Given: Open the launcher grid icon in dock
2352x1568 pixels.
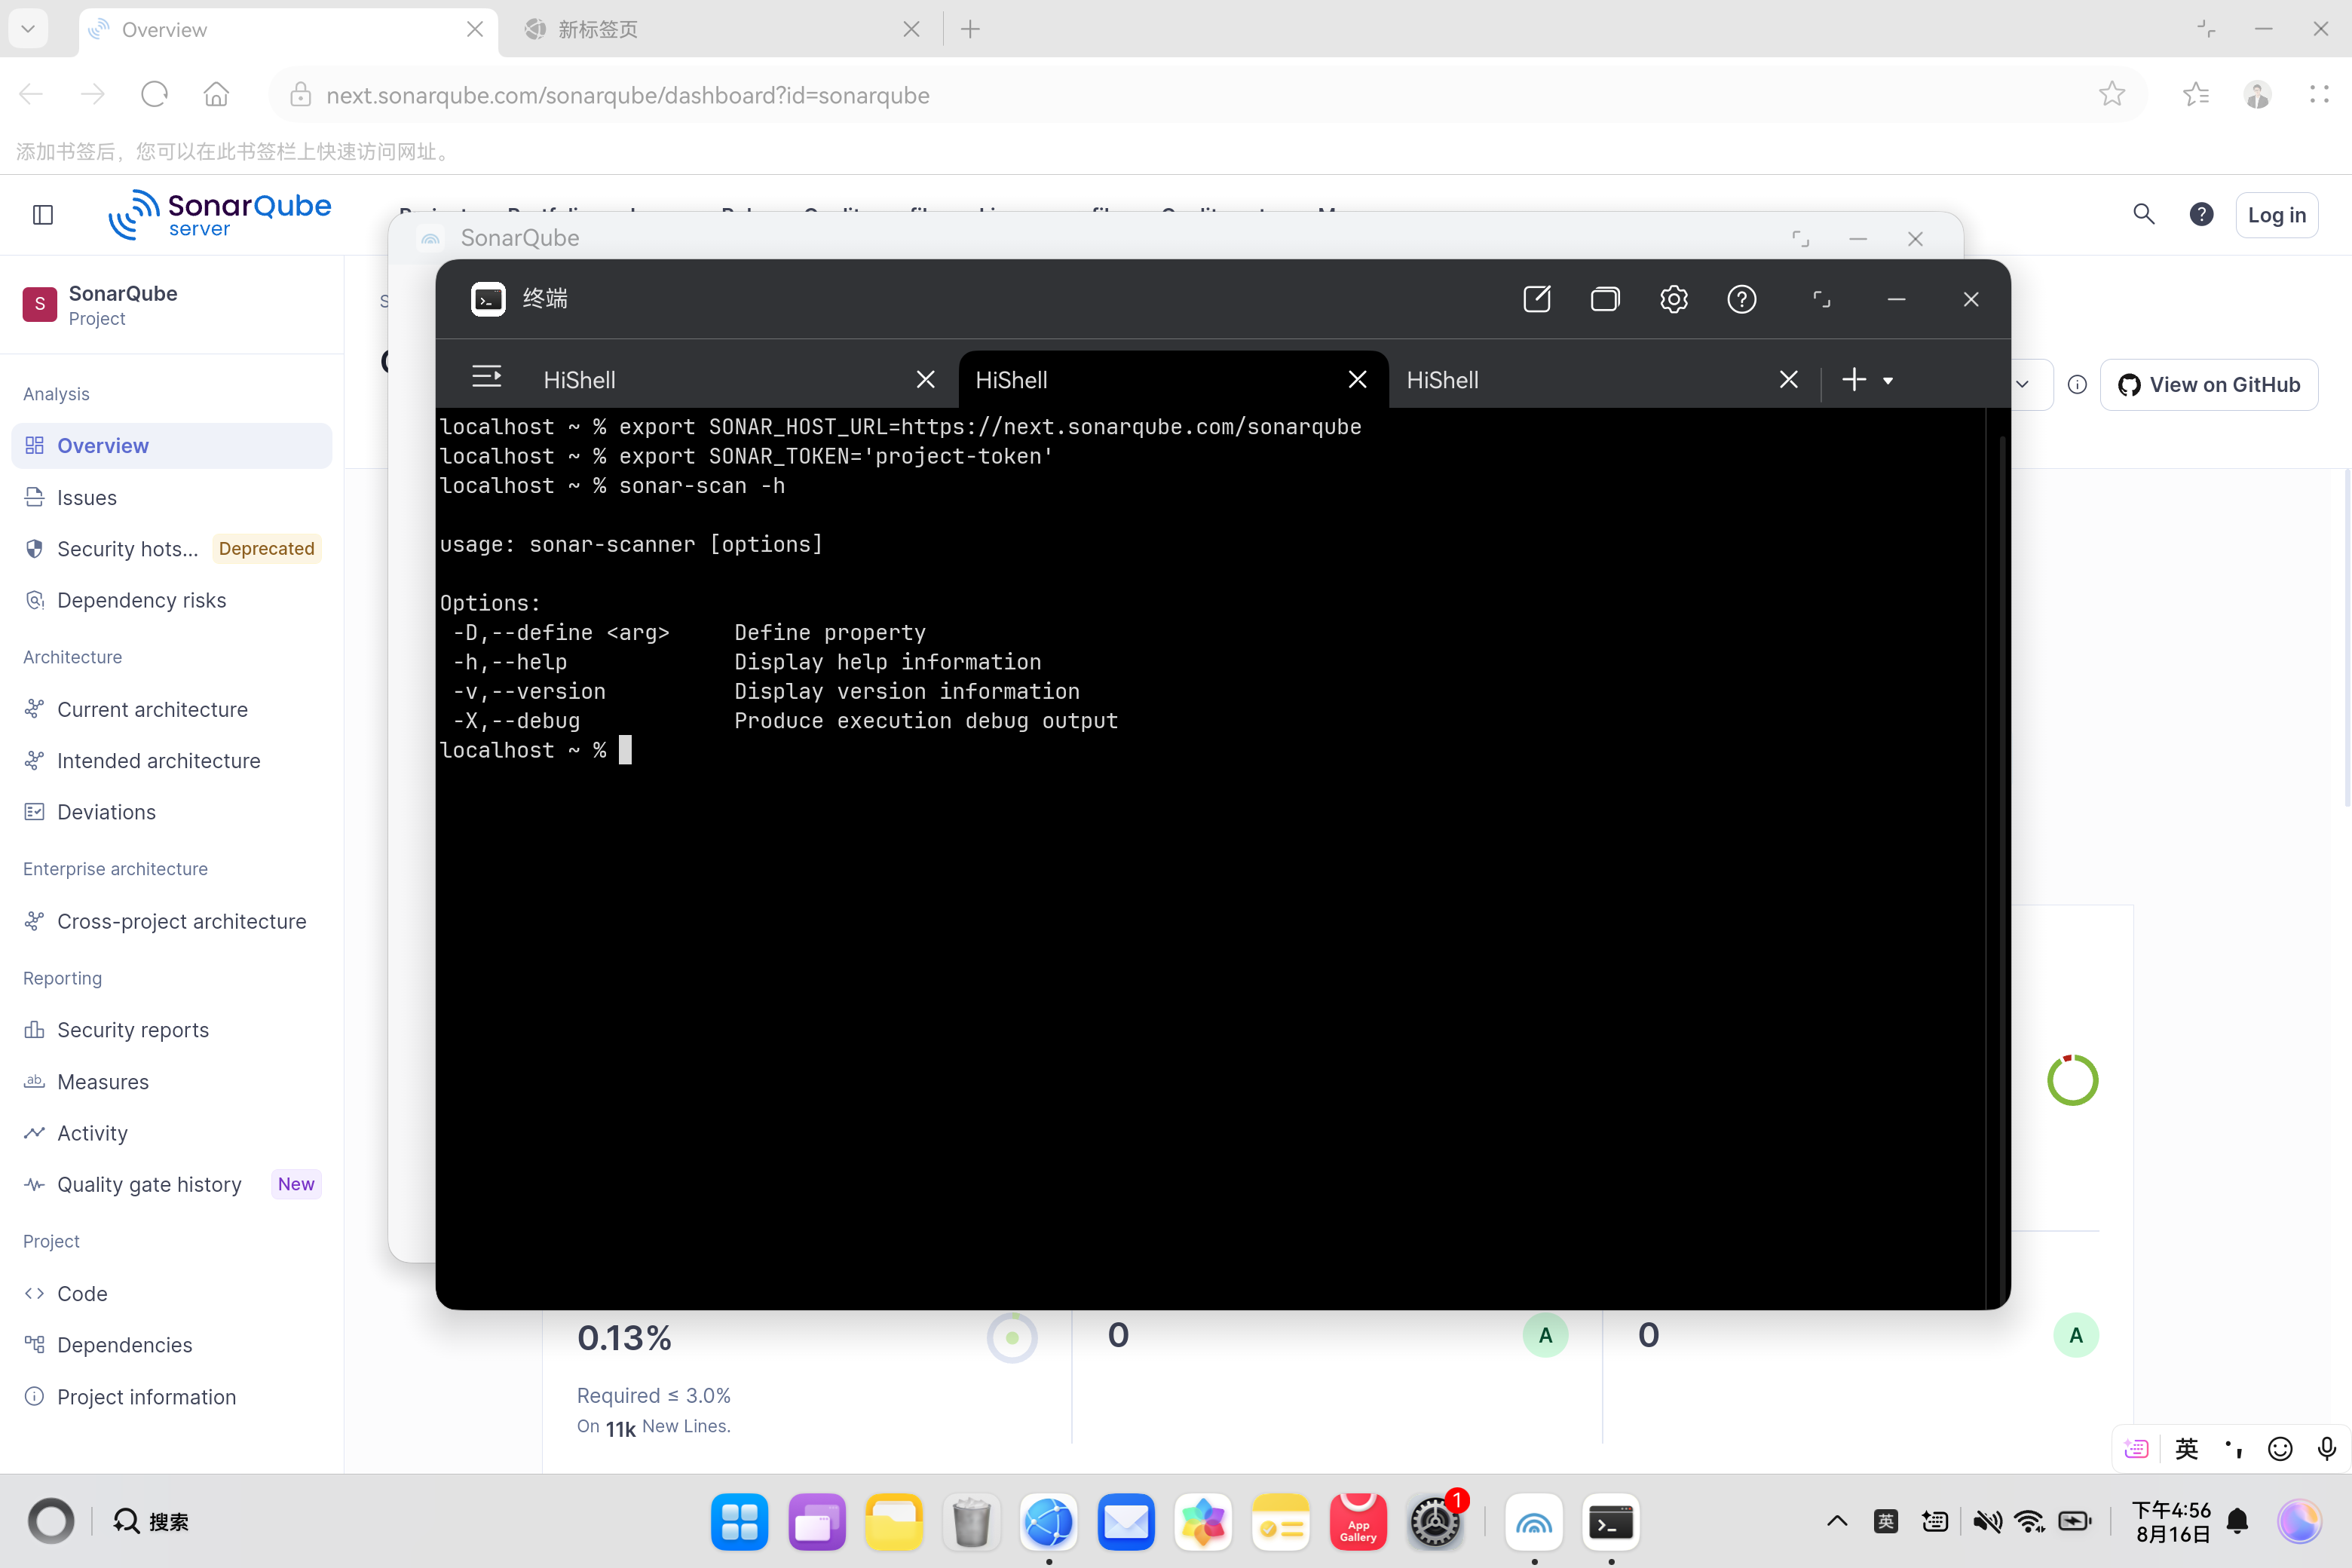Looking at the screenshot, I should pyautogui.click(x=740, y=1522).
